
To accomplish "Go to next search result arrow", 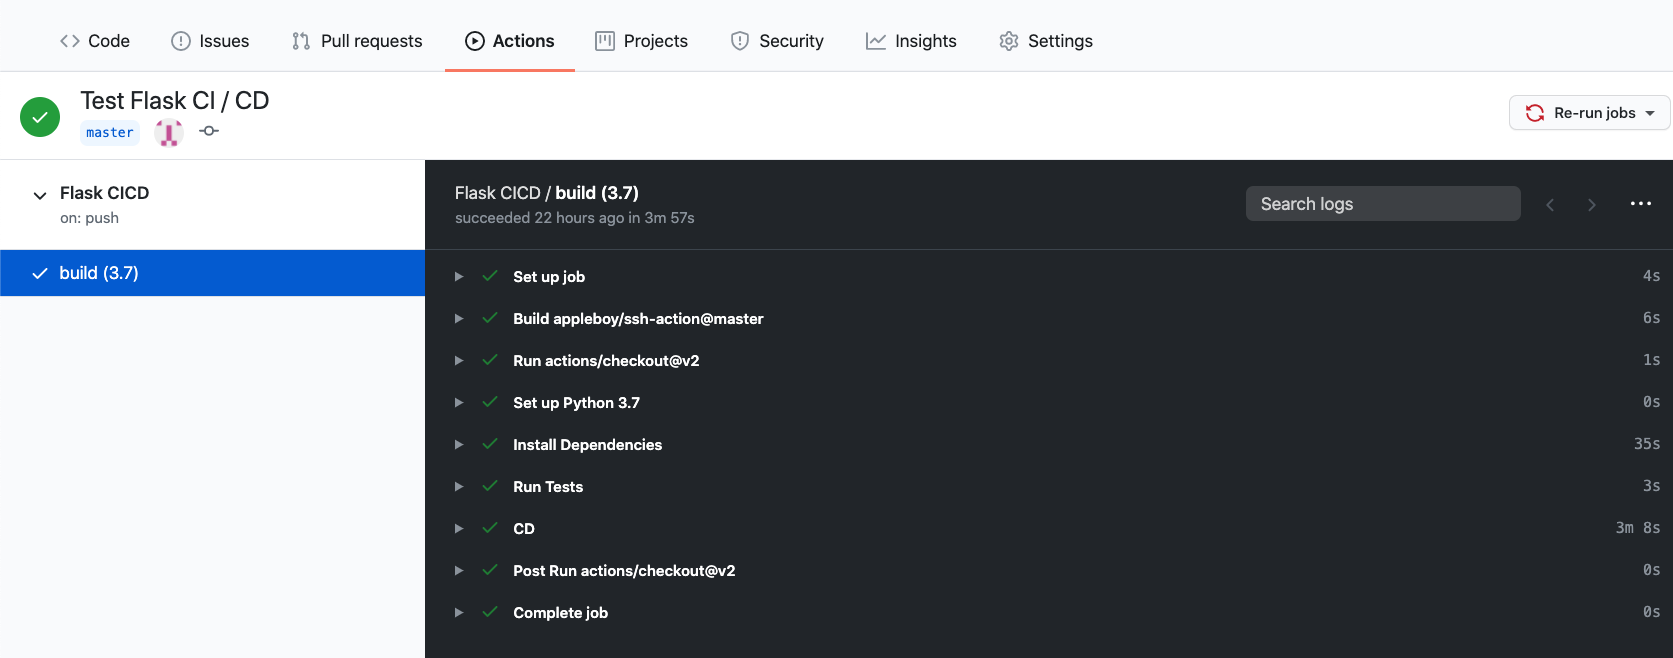I will 1592,205.
